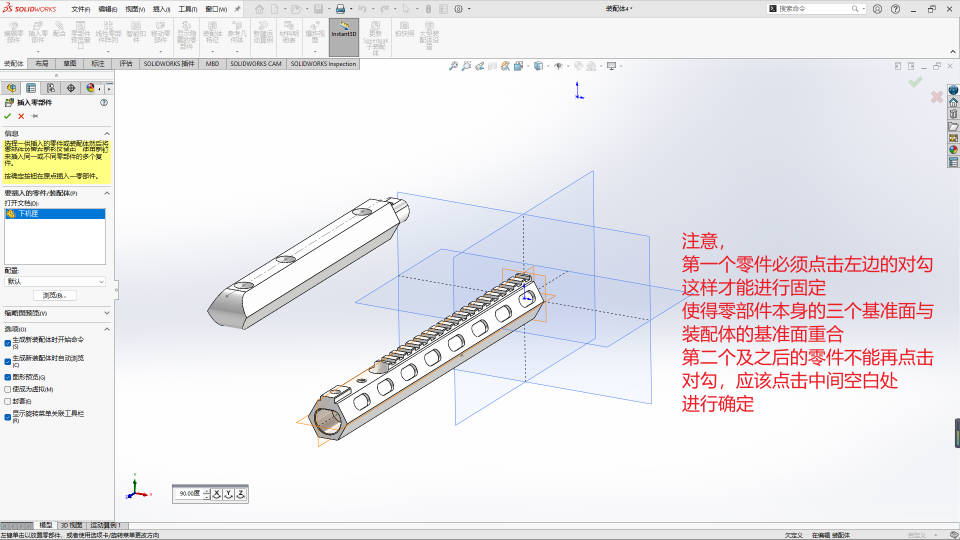This screenshot has width=960, height=540.
Task: Enable 封套 checkbox
Action: (8, 402)
